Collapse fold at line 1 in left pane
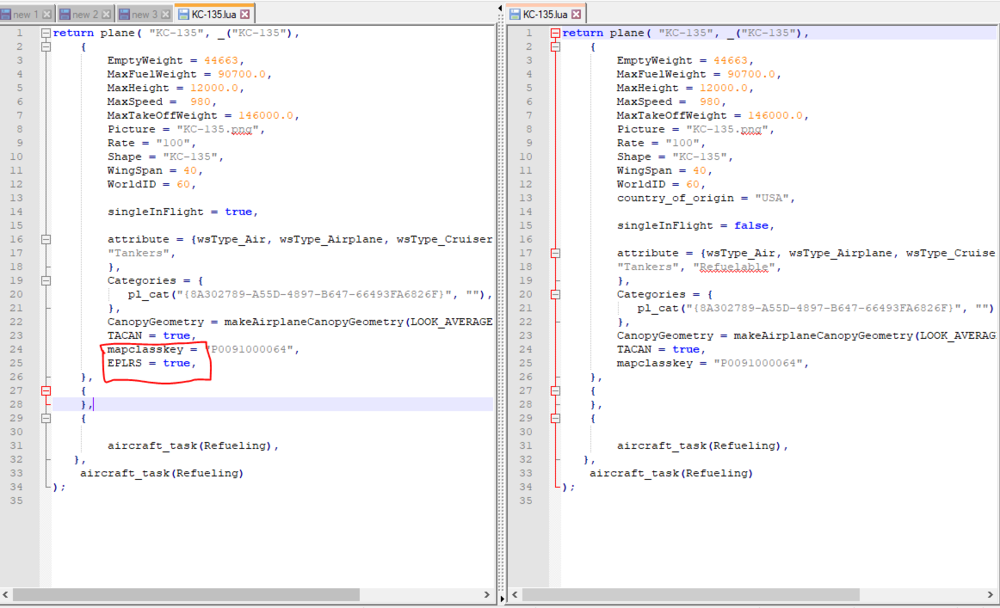This screenshot has width=1000, height=608. coord(46,33)
